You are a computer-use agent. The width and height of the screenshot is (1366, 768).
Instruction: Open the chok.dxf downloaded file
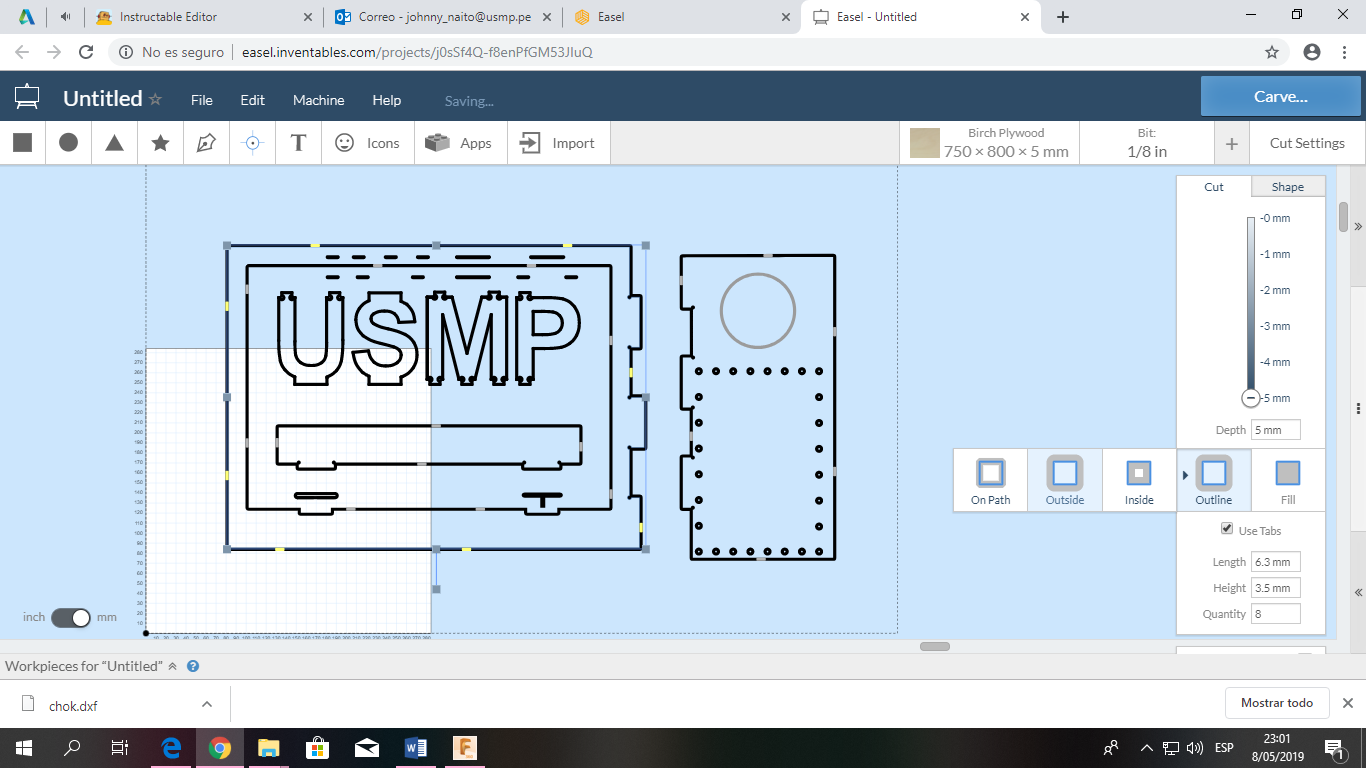click(x=74, y=705)
